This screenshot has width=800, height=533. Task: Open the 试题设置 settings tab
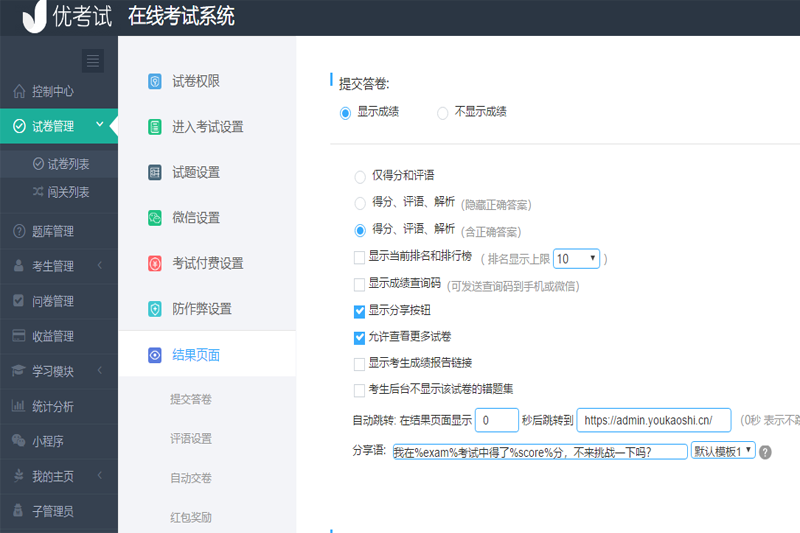[x=207, y=172]
